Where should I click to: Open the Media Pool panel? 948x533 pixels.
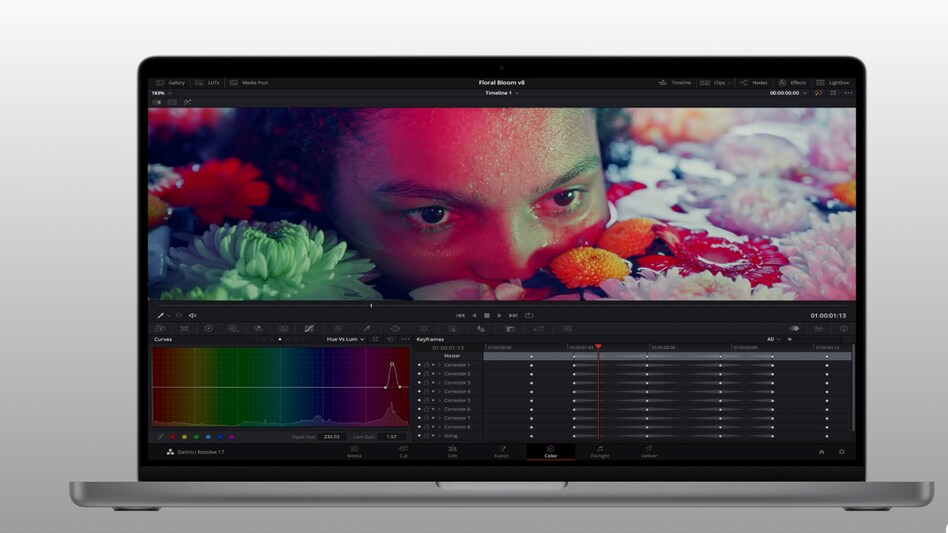249,83
